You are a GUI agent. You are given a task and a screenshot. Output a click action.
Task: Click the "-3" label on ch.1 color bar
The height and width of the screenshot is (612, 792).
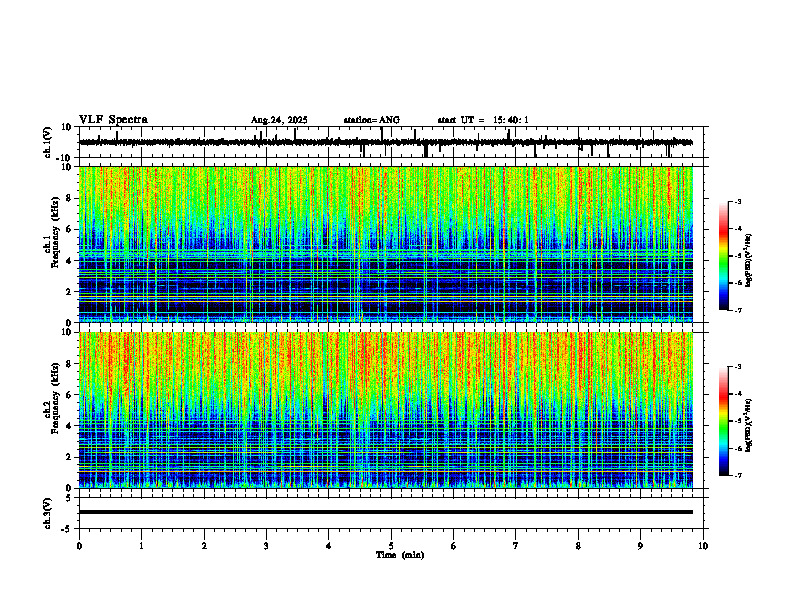738,201
